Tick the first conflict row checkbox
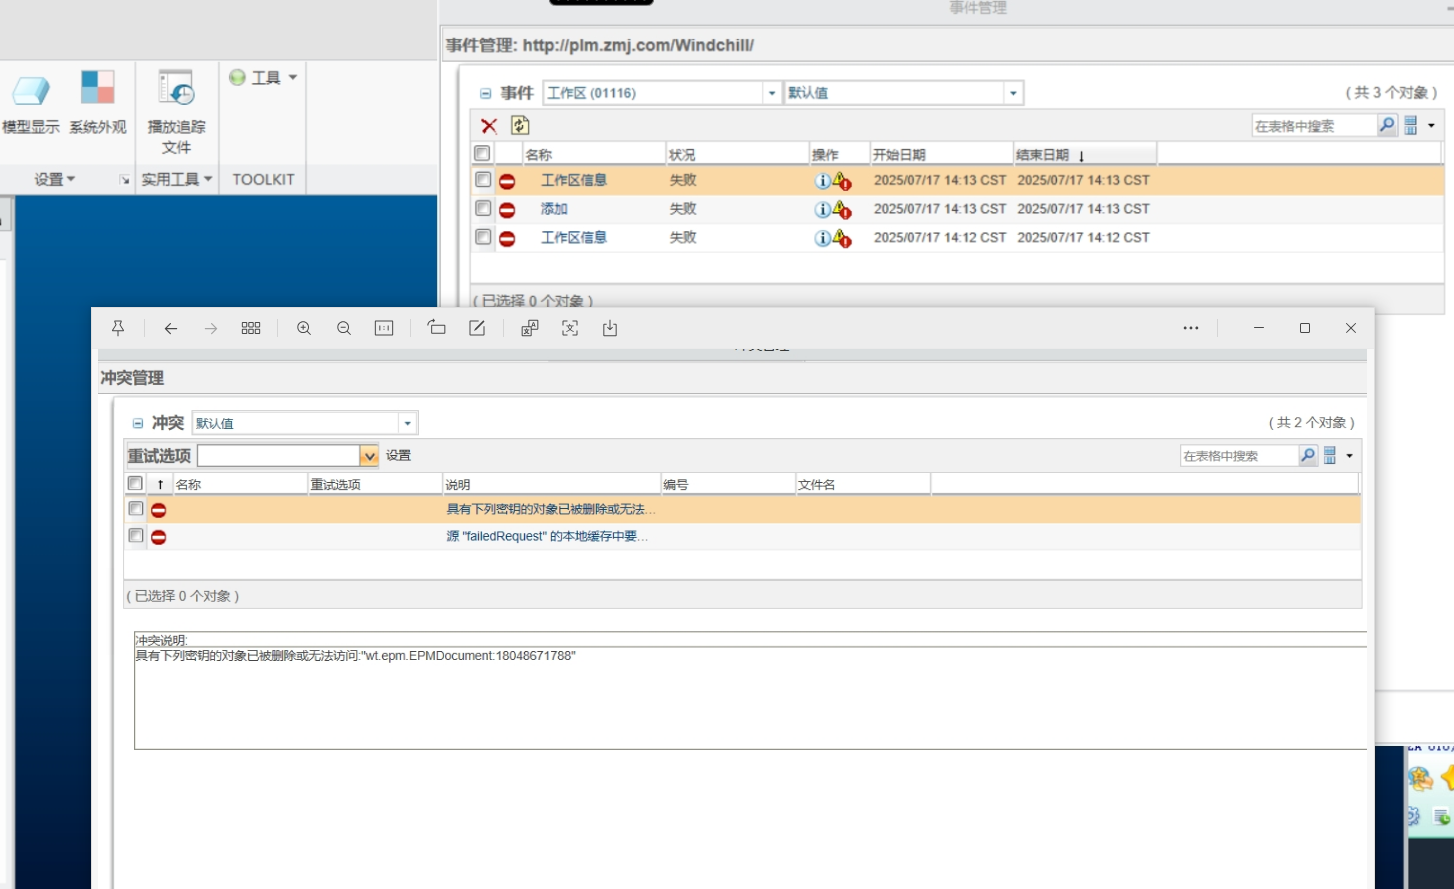Image resolution: width=1454 pixels, height=889 pixels. coord(136,509)
